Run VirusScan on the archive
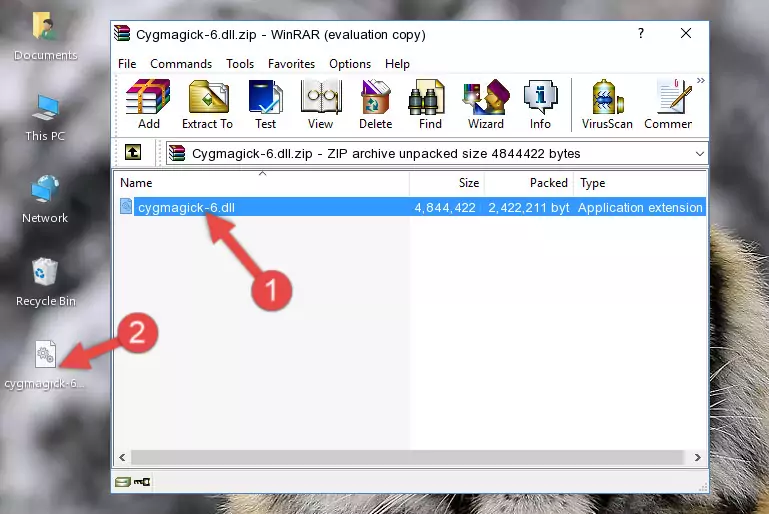This screenshot has width=769, height=514. point(607,103)
